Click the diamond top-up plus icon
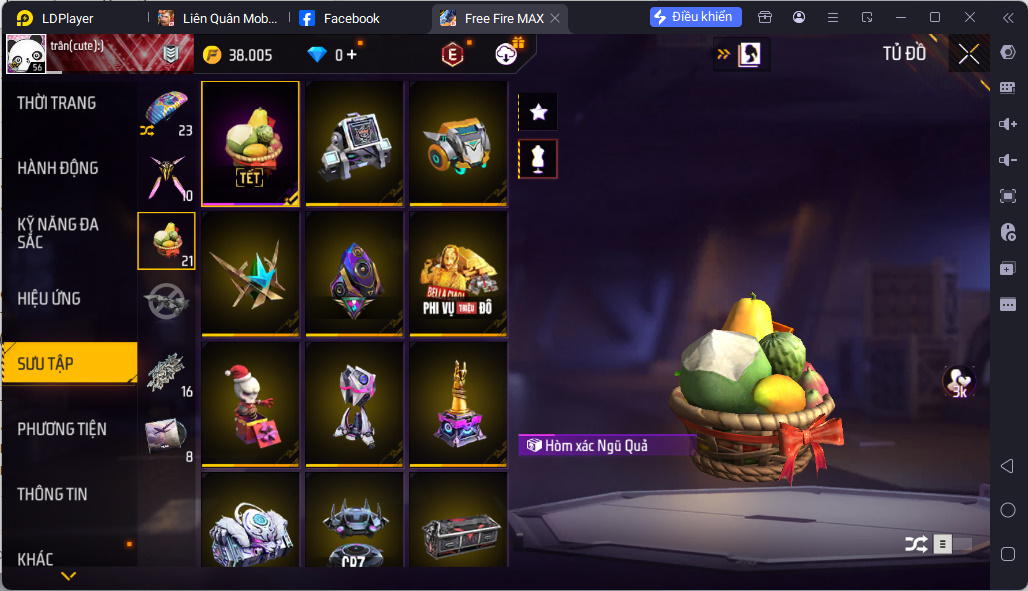Image resolution: width=1028 pixels, height=591 pixels. click(x=351, y=54)
